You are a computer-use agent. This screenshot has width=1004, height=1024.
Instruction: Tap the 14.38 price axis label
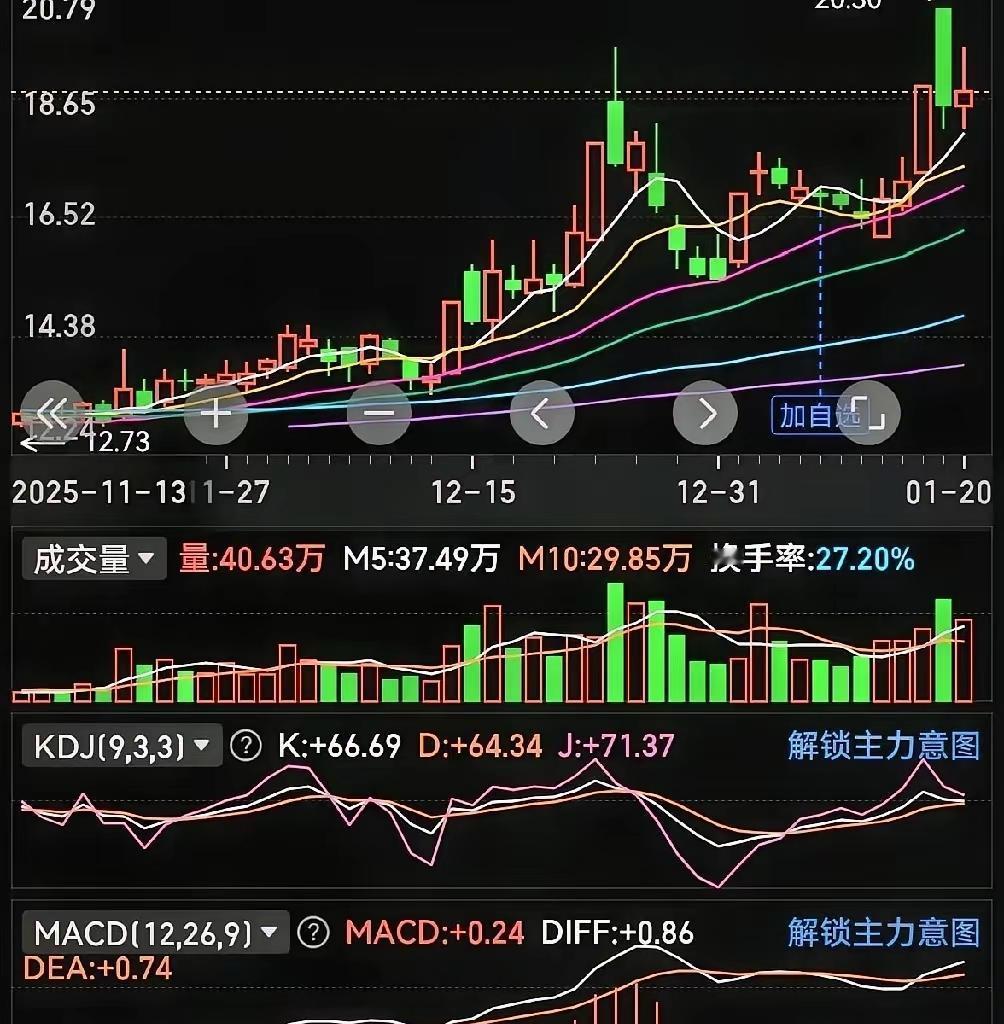59,326
